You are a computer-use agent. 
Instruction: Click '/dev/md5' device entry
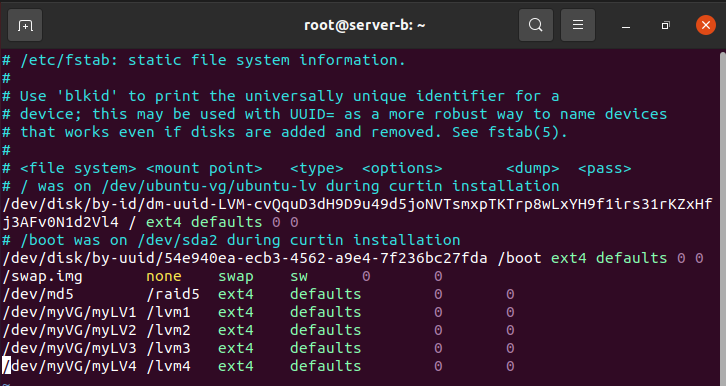pyautogui.click(x=38, y=294)
